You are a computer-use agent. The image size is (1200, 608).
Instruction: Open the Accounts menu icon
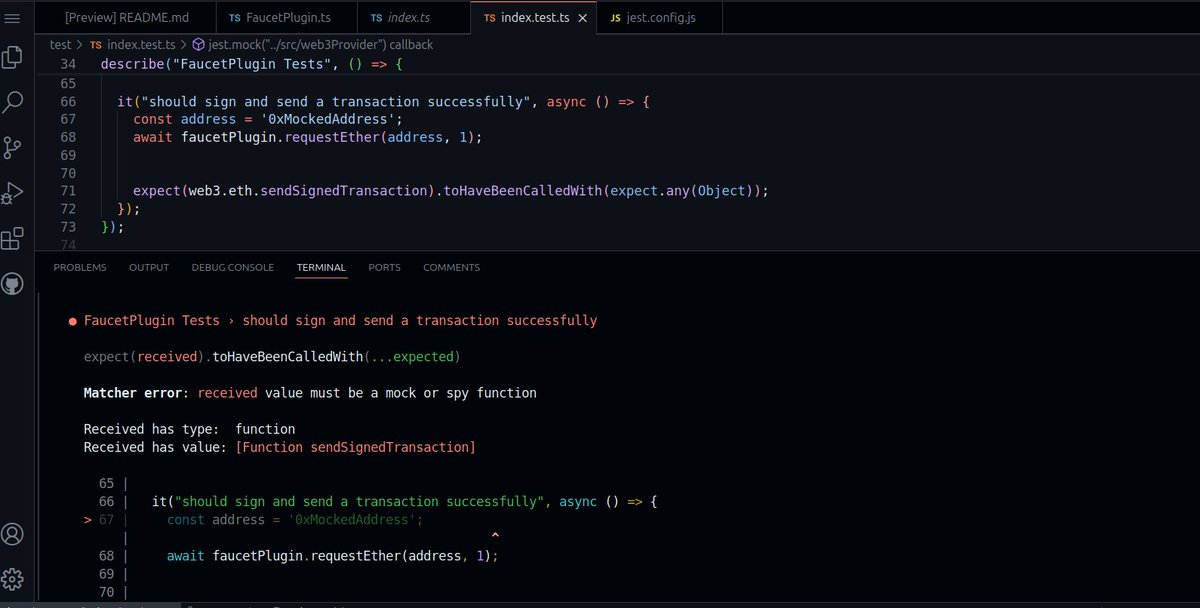pyautogui.click(x=12, y=533)
